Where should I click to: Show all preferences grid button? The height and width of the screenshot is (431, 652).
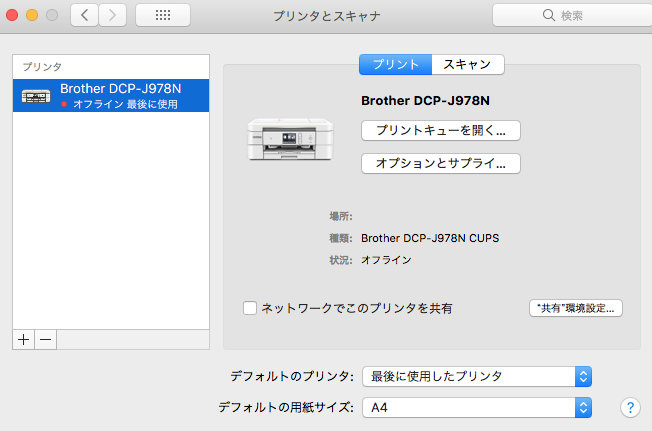tap(162, 16)
